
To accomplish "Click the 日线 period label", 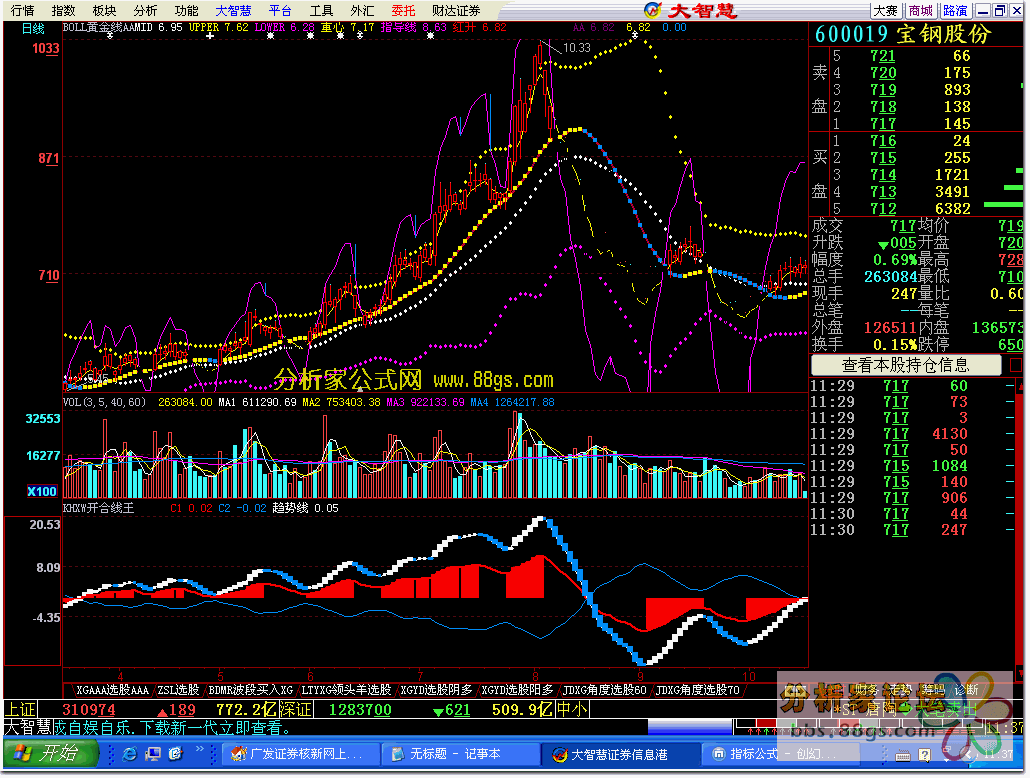I will tap(33, 28).
